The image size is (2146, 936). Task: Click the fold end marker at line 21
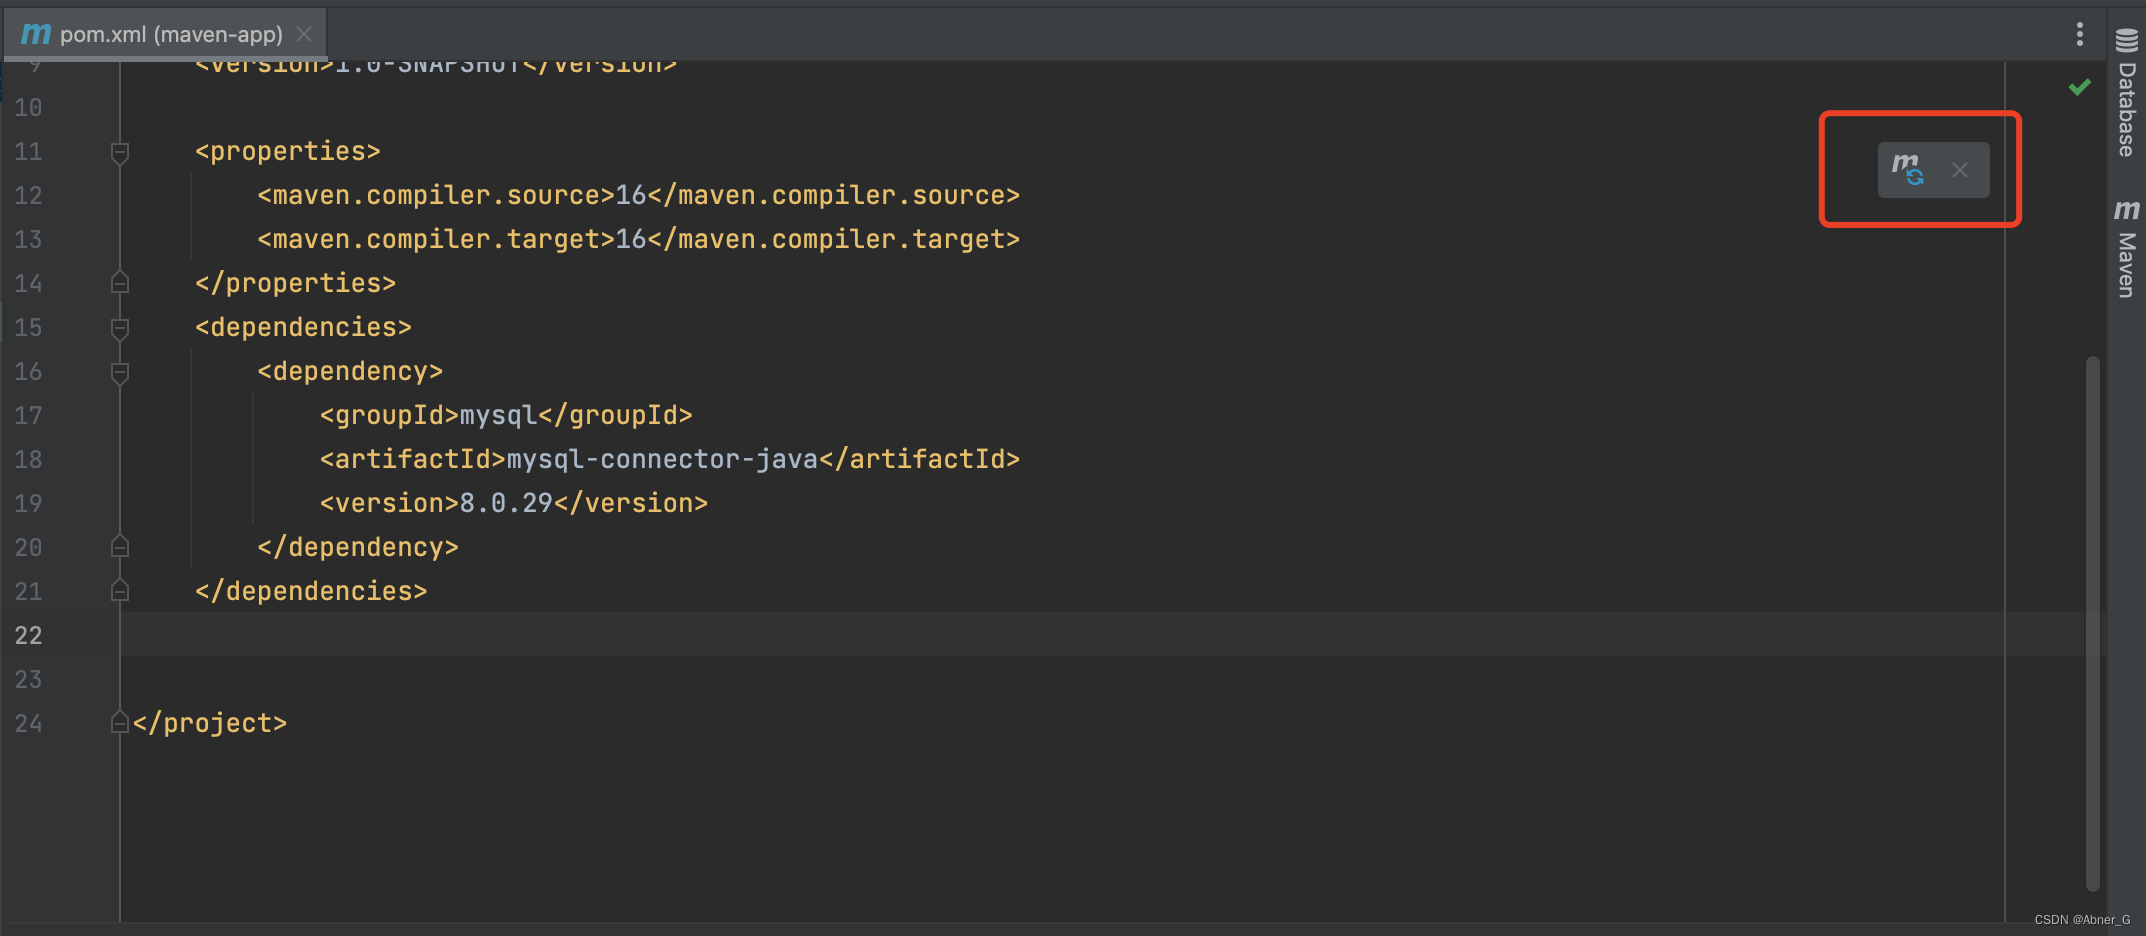pos(120,591)
